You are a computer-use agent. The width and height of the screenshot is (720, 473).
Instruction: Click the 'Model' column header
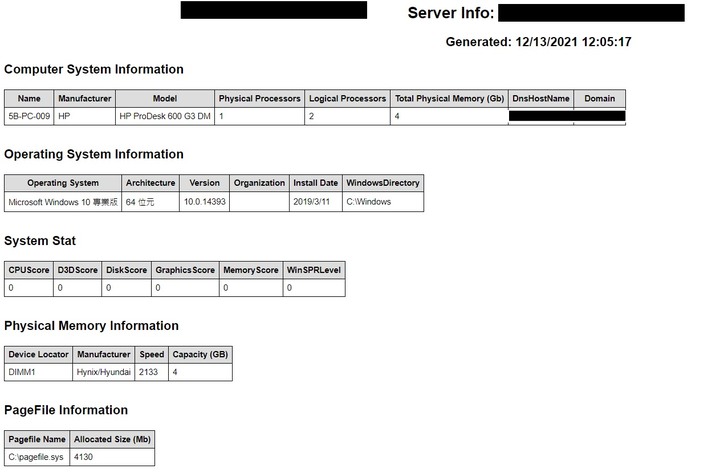[x=165, y=98]
